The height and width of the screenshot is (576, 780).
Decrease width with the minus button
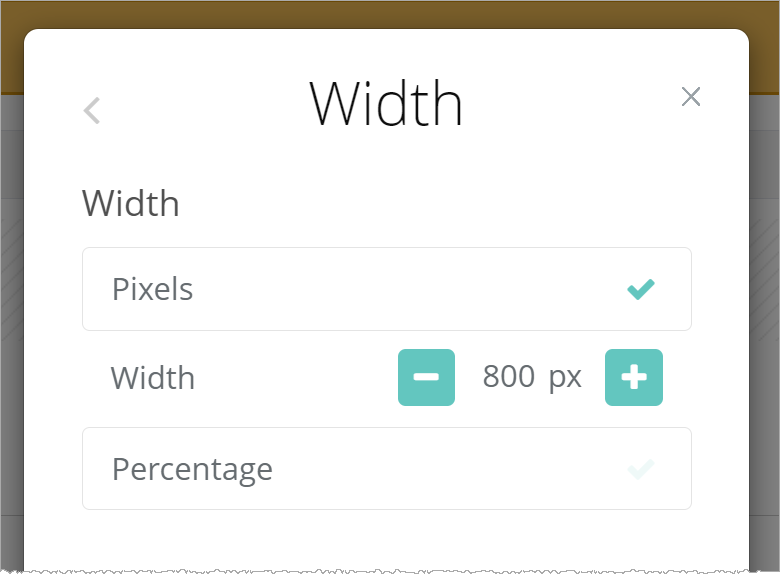point(426,377)
